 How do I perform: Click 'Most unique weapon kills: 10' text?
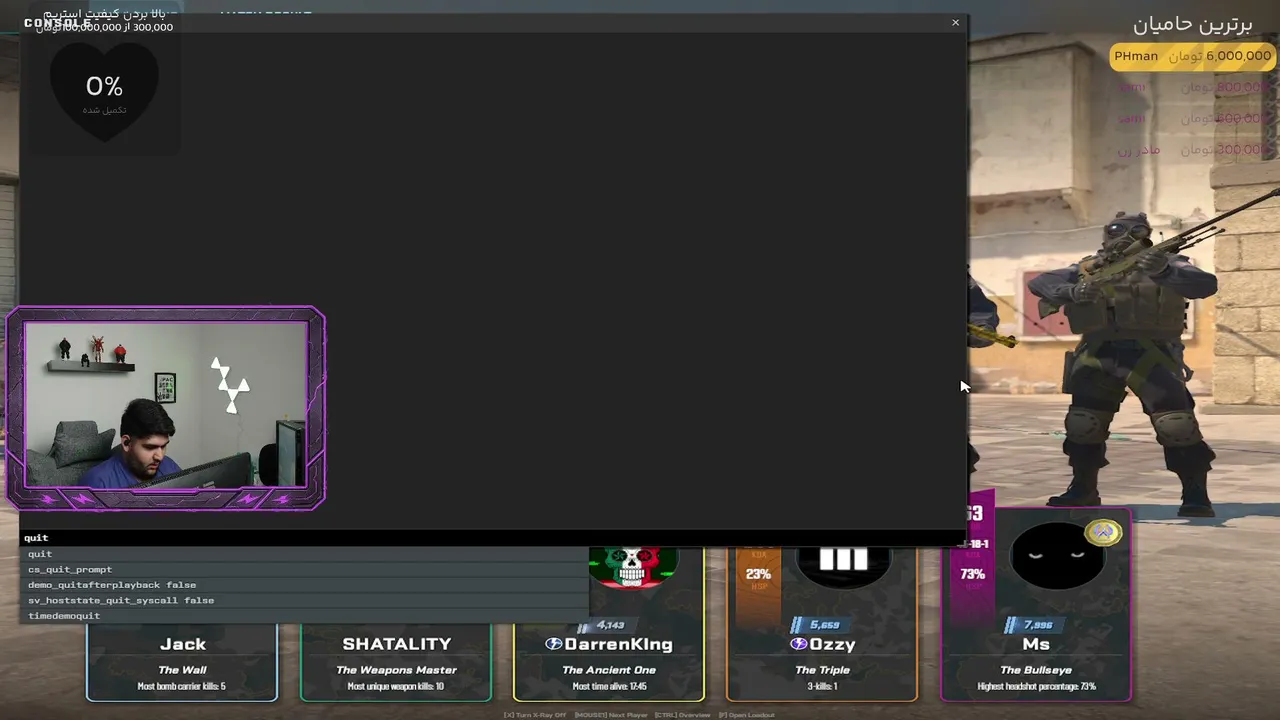pos(396,686)
